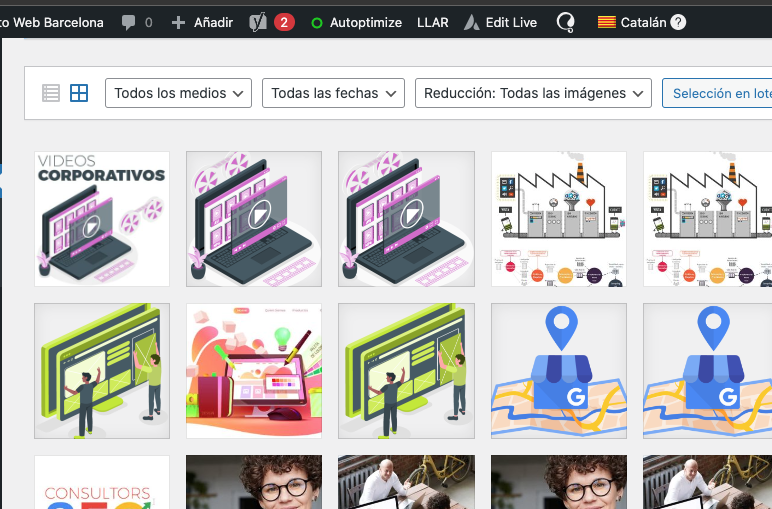Select the colorful web design desk thumbnail
The height and width of the screenshot is (509, 772).
(254, 371)
